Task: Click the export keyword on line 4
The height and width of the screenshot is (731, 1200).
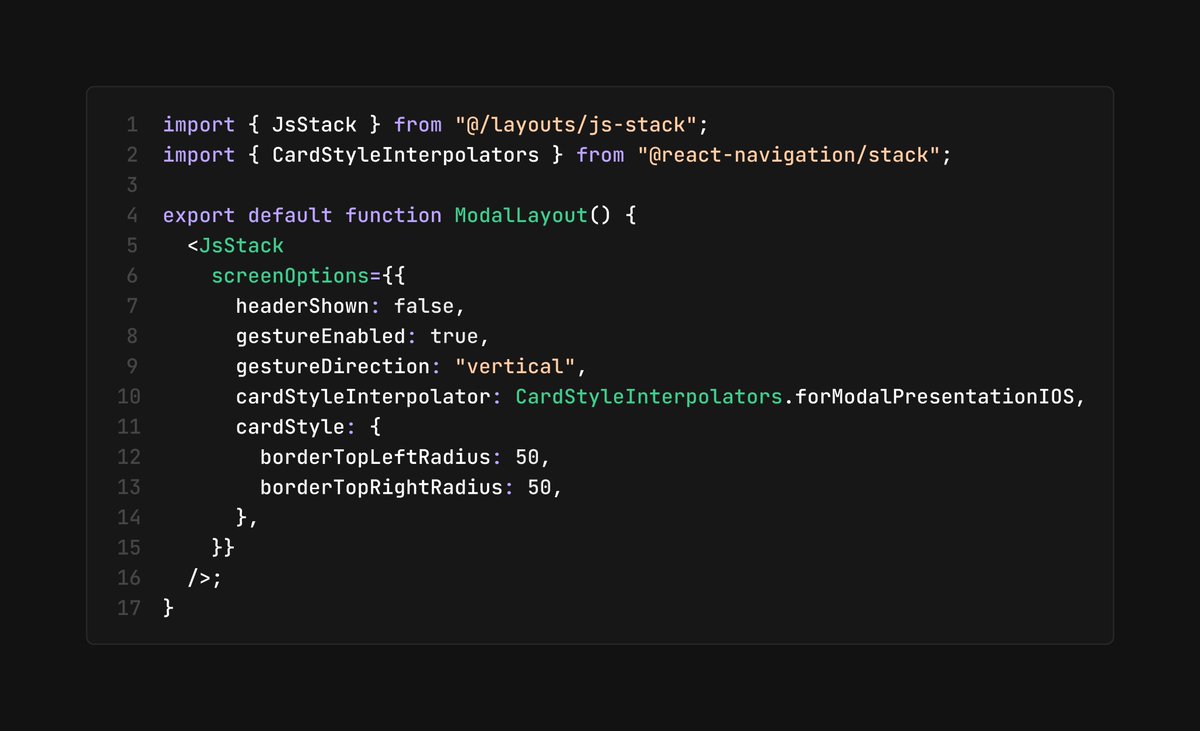Action: tap(199, 215)
